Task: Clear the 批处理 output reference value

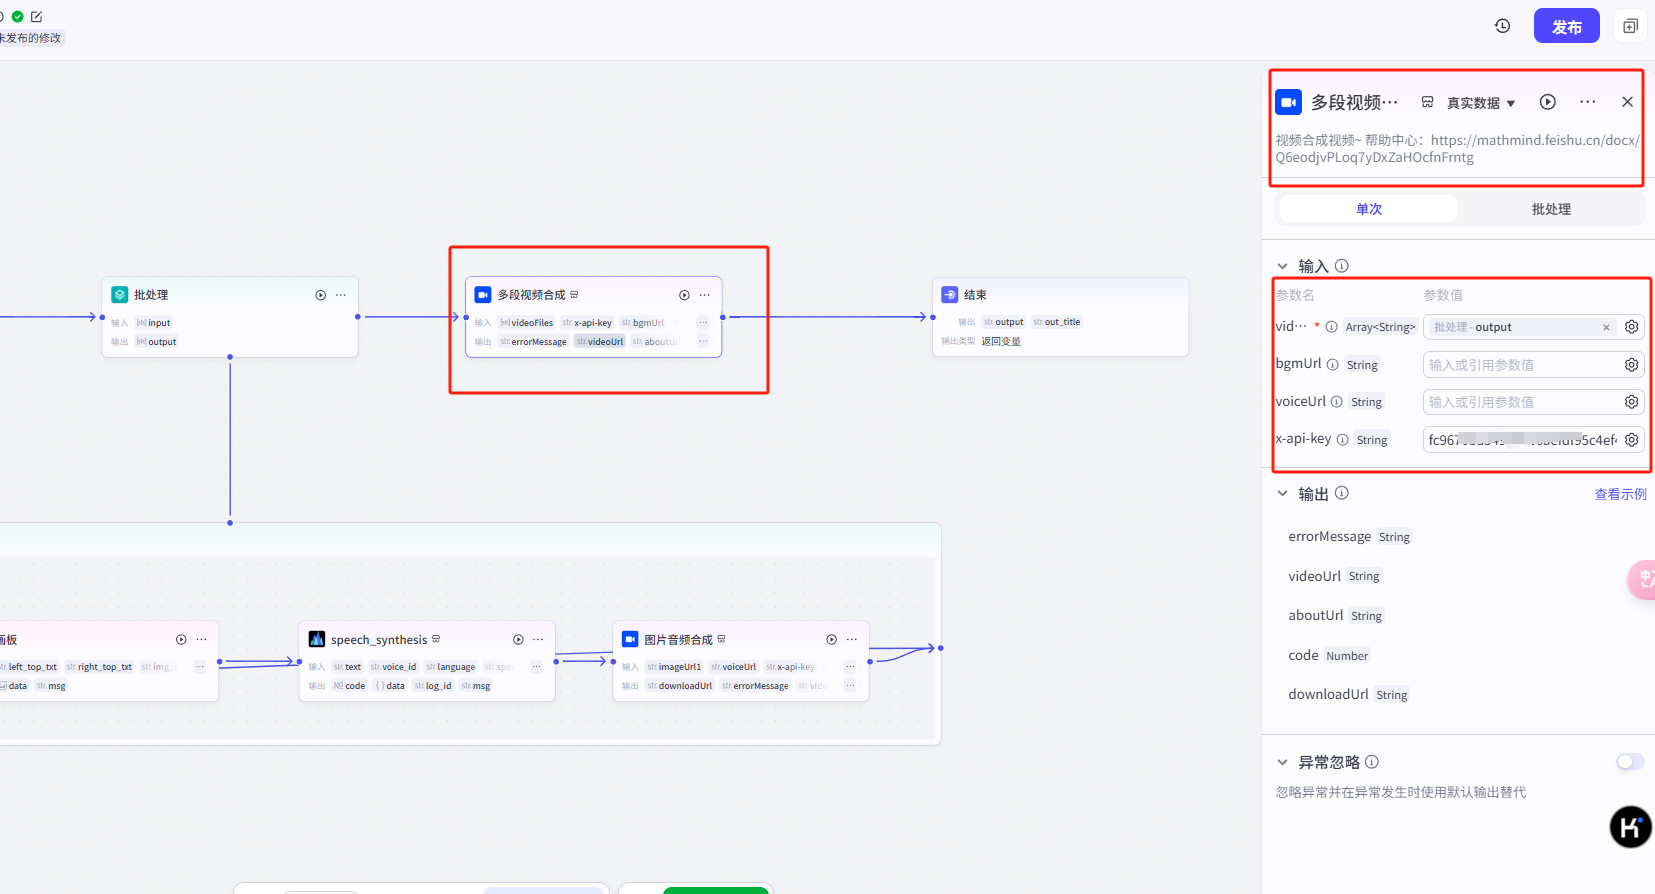Action: [1606, 327]
